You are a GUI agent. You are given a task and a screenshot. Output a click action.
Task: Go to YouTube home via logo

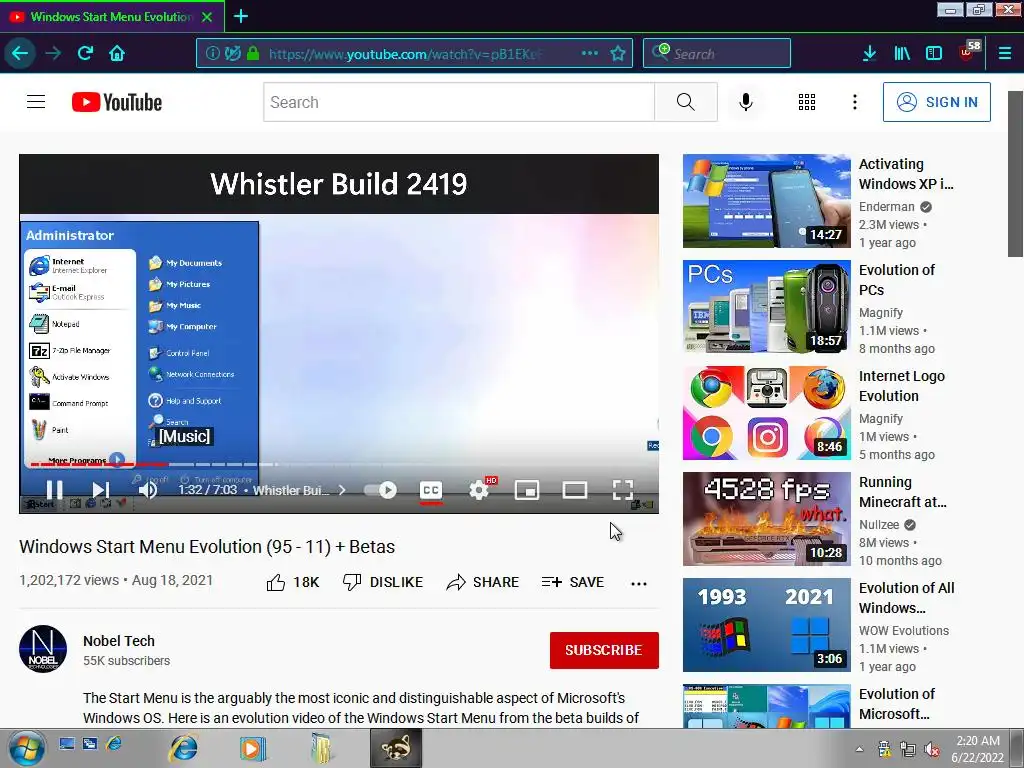(x=117, y=102)
